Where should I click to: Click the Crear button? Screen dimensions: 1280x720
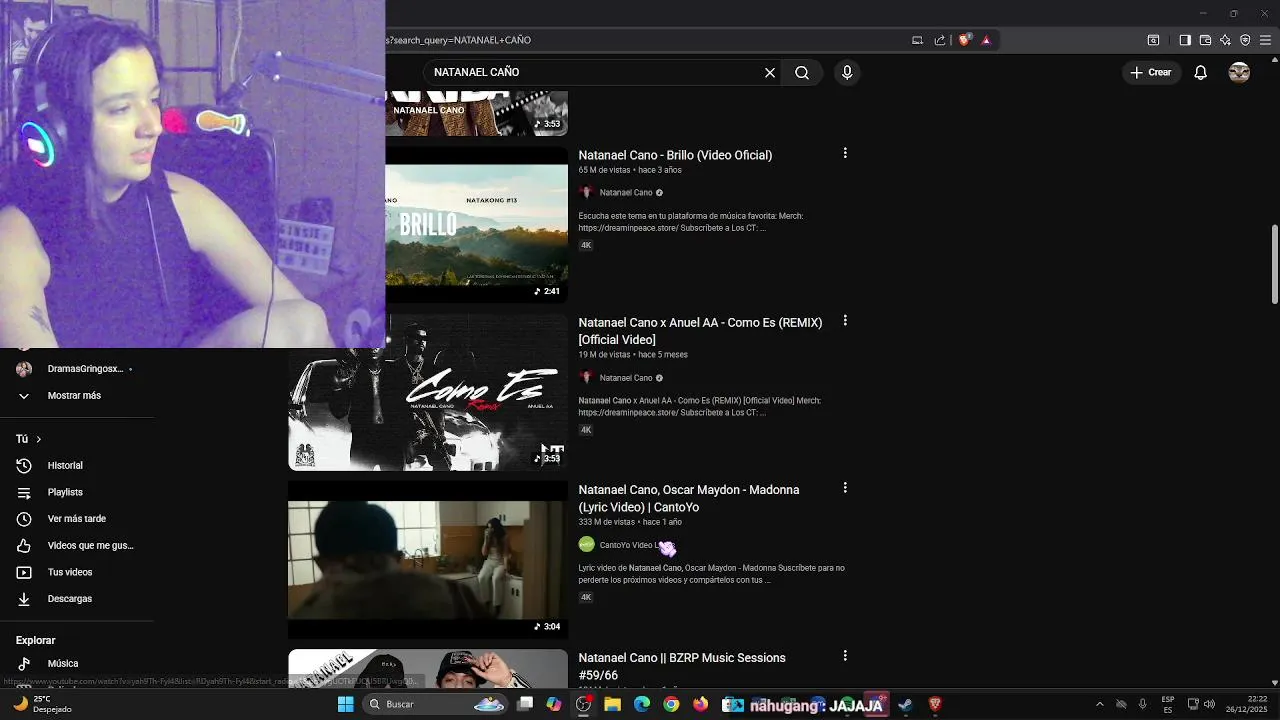[1151, 72]
